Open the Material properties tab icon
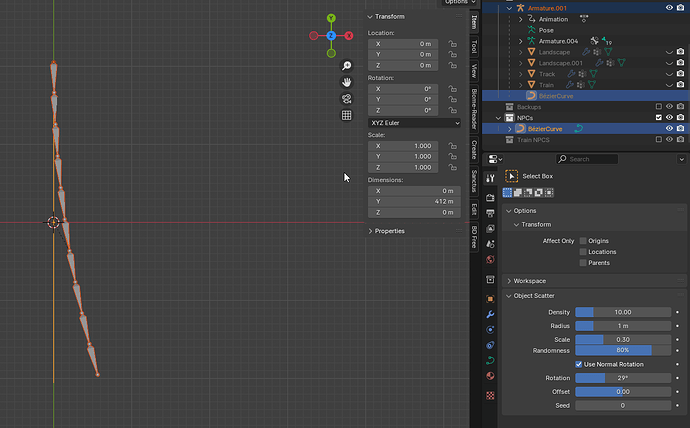690x428 pixels. pyautogui.click(x=490, y=376)
